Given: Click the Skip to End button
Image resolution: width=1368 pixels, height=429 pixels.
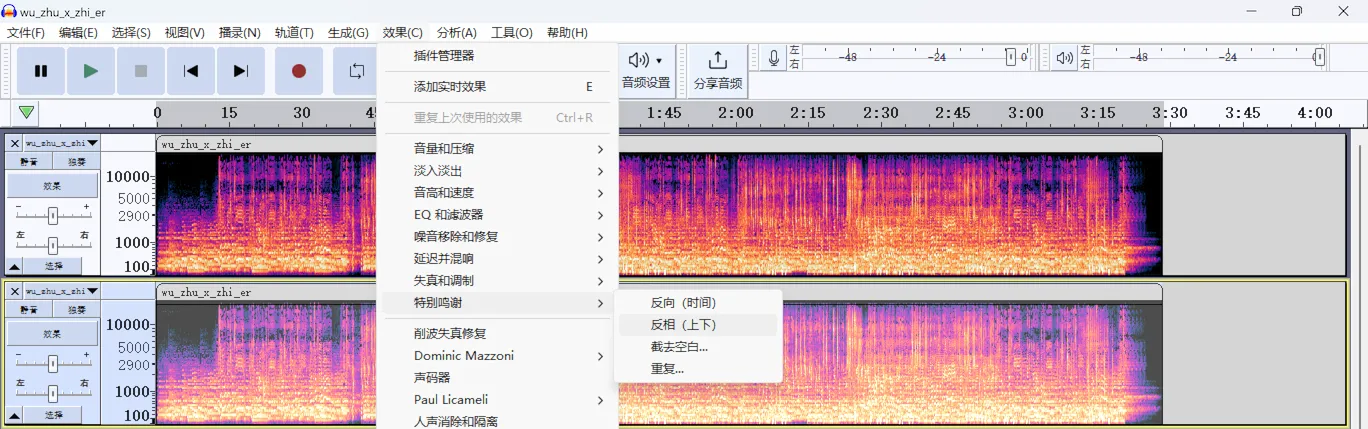Looking at the screenshot, I should pos(241,71).
